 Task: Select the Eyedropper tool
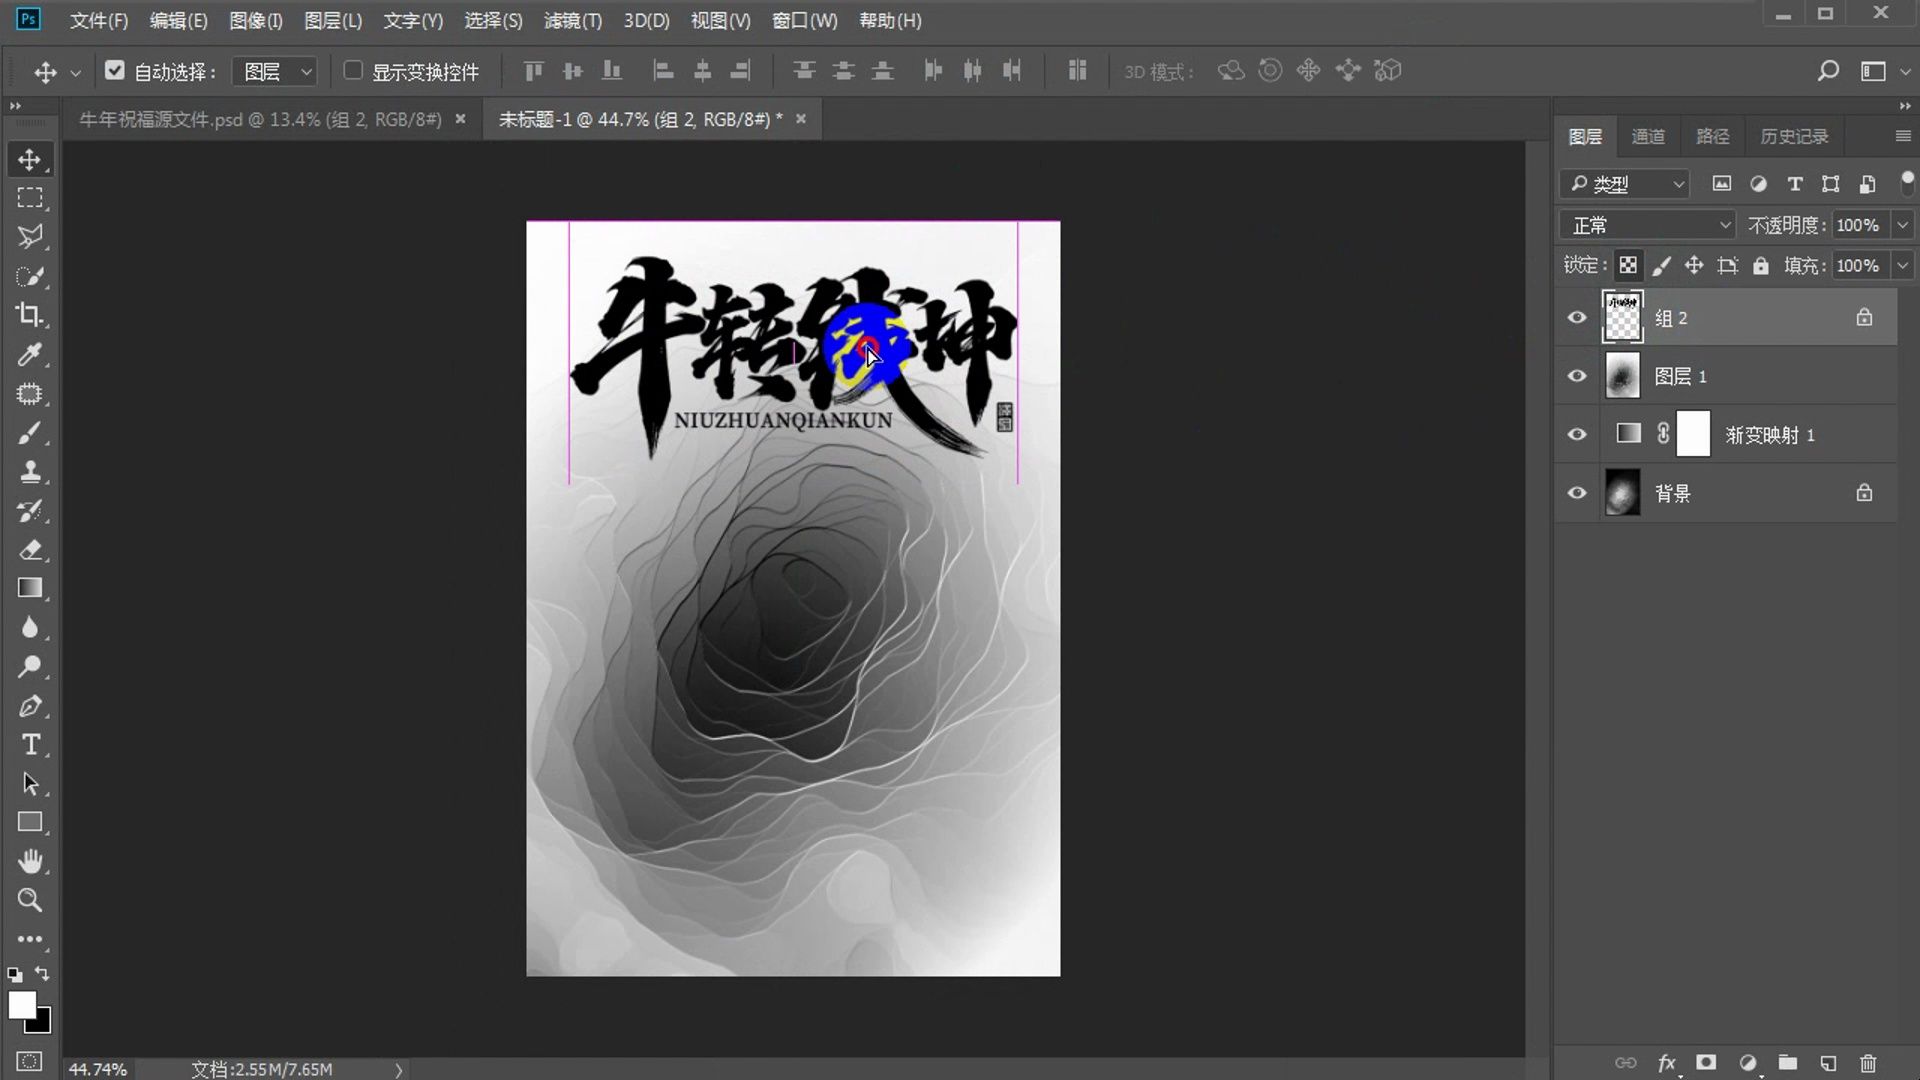pos(30,355)
